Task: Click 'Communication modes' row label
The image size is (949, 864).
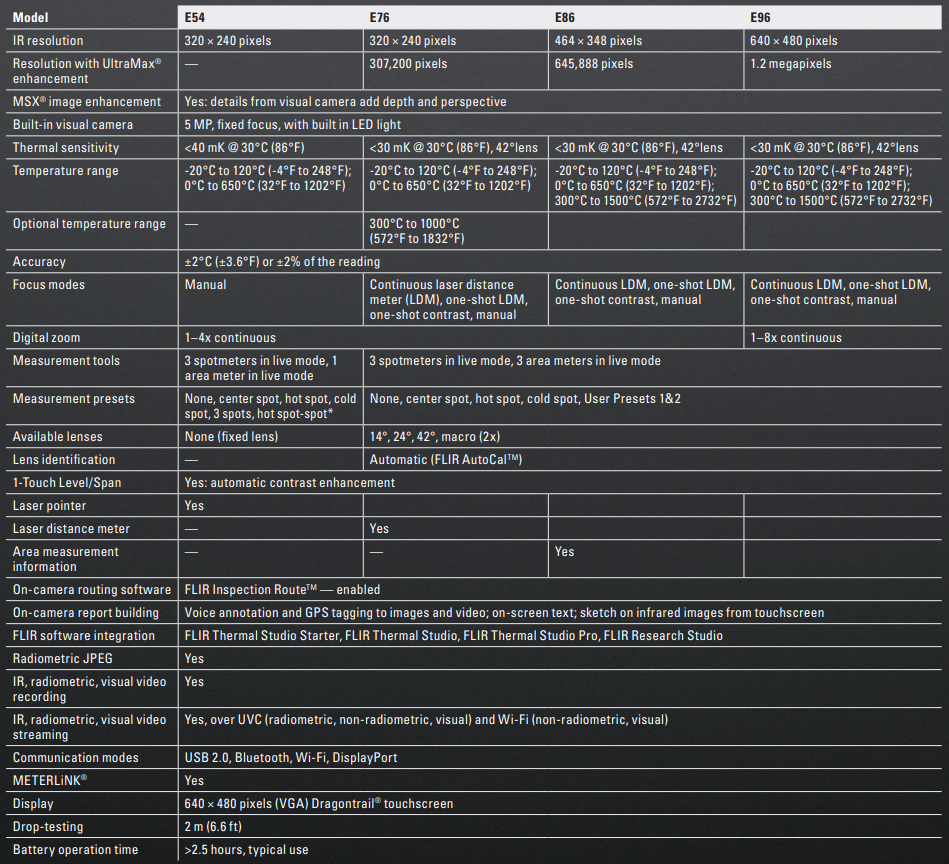Action: coord(75,758)
